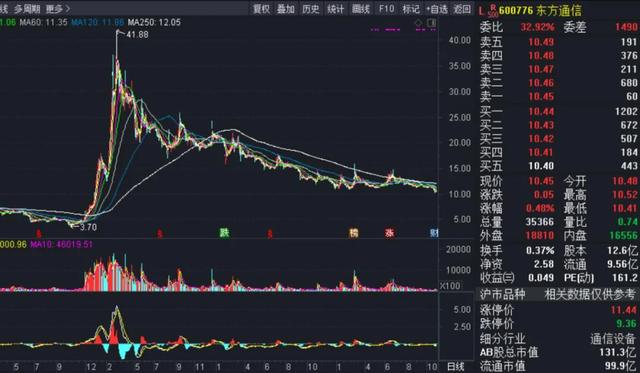Viewport: 640px width, 373px height.
Task: Add stock with +自选 button
Action: click(437, 9)
